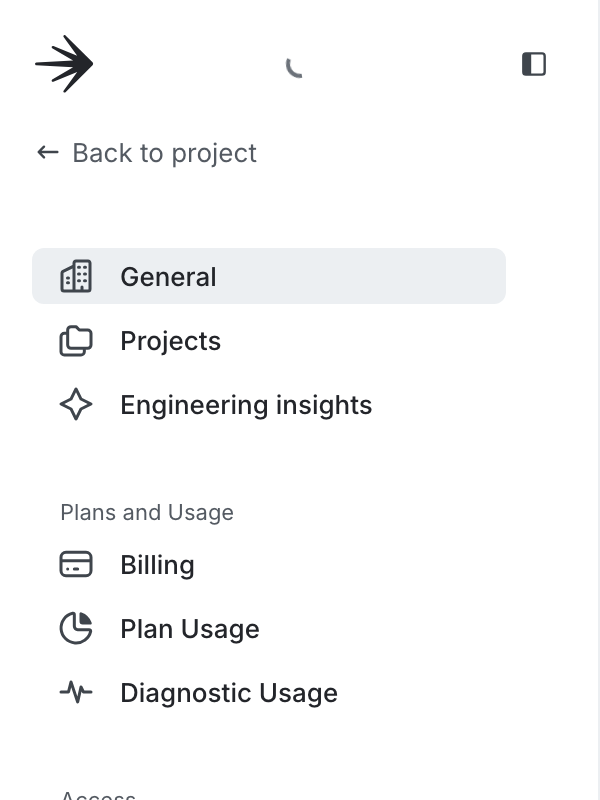Select the General building icon
This screenshot has height=800, width=600.
(76, 276)
